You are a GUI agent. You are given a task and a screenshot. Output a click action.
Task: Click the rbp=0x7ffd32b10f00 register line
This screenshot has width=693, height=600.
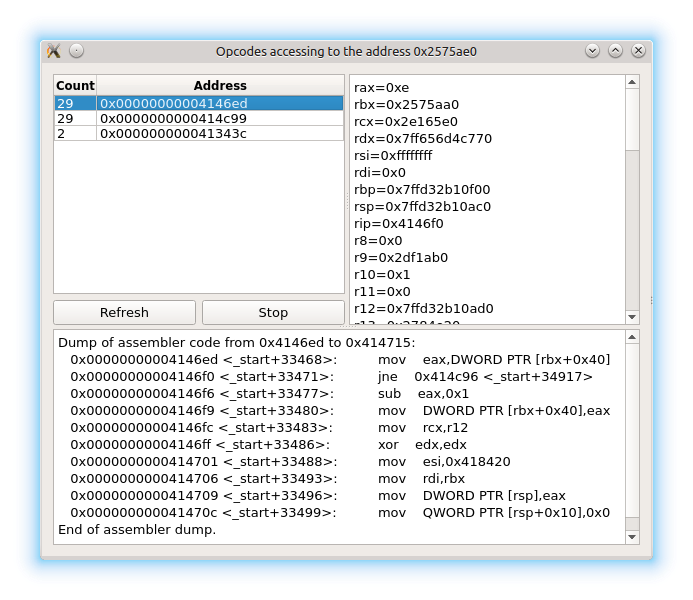pos(422,190)
